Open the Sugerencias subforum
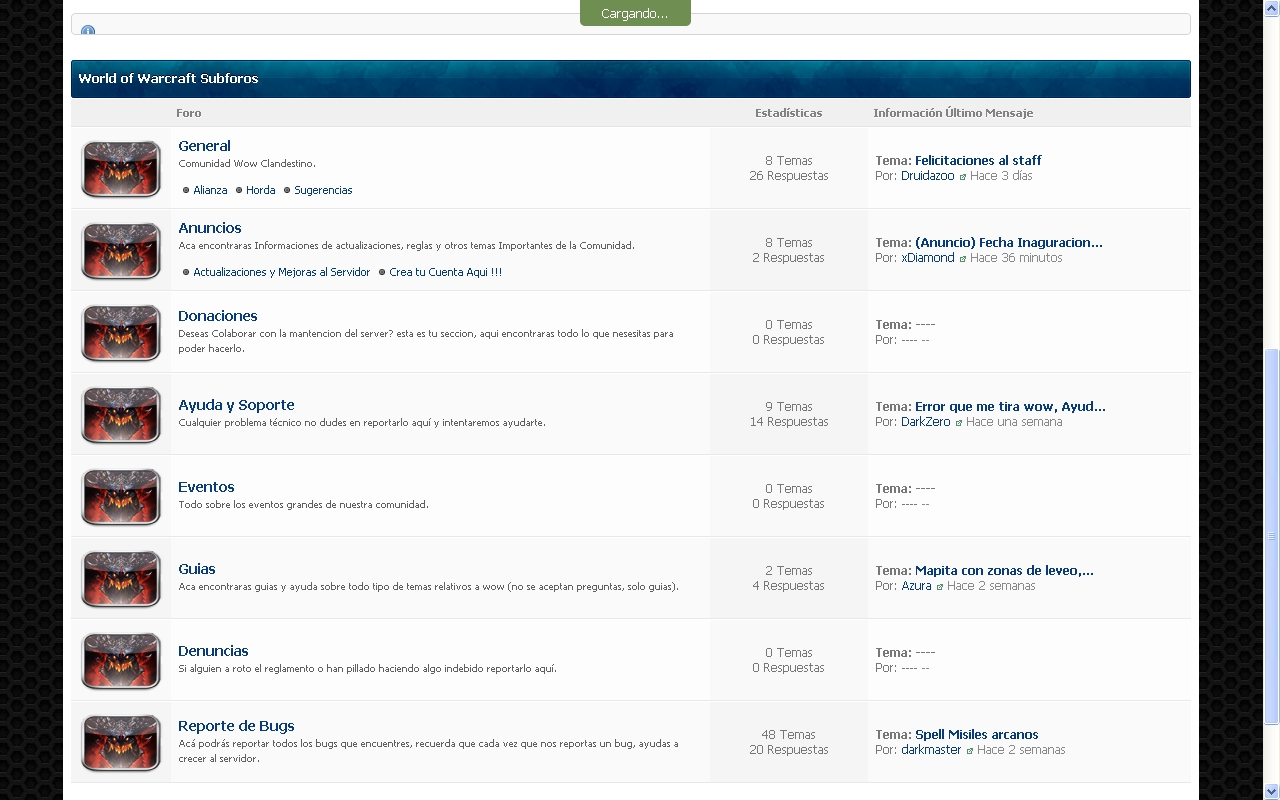Screen dimensions: 1280x800 point(323,190)
